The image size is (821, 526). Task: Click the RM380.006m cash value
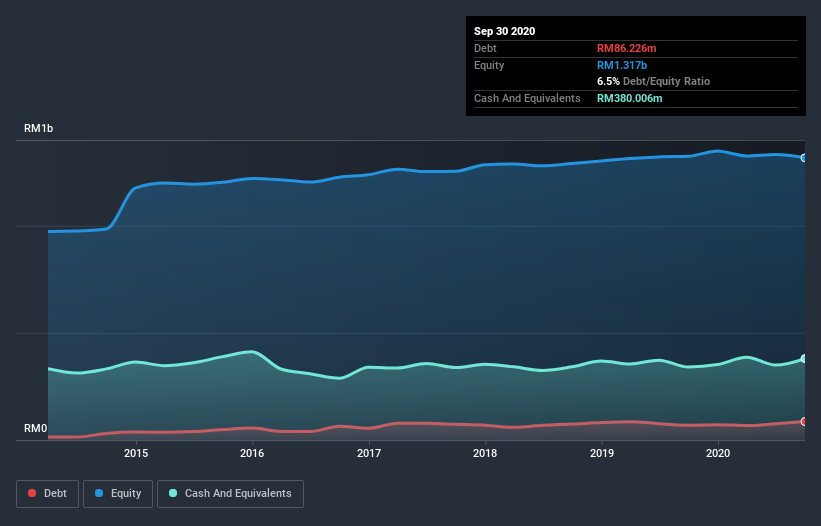coord(629,98)
